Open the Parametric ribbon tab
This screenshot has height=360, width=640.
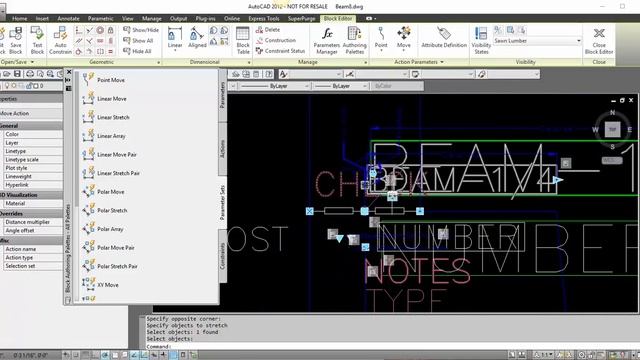100,18
